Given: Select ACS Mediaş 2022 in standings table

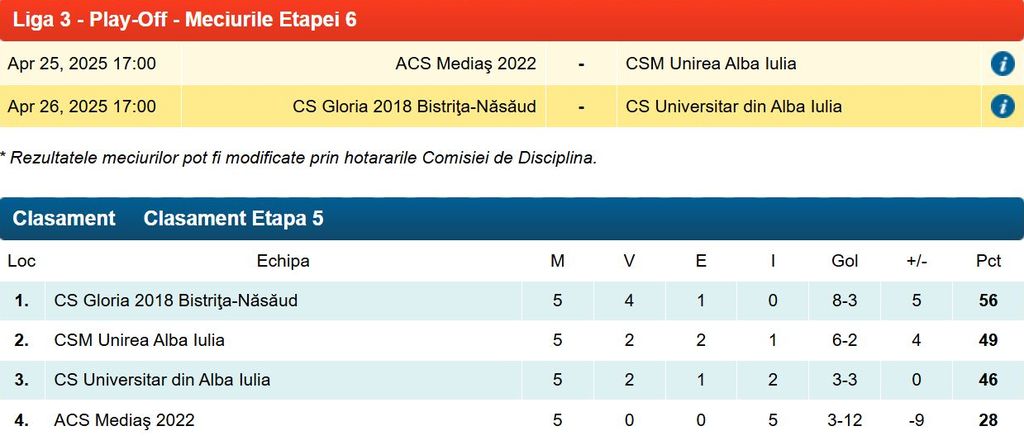Looking at the screenshot, I should [x=124, y=420].
